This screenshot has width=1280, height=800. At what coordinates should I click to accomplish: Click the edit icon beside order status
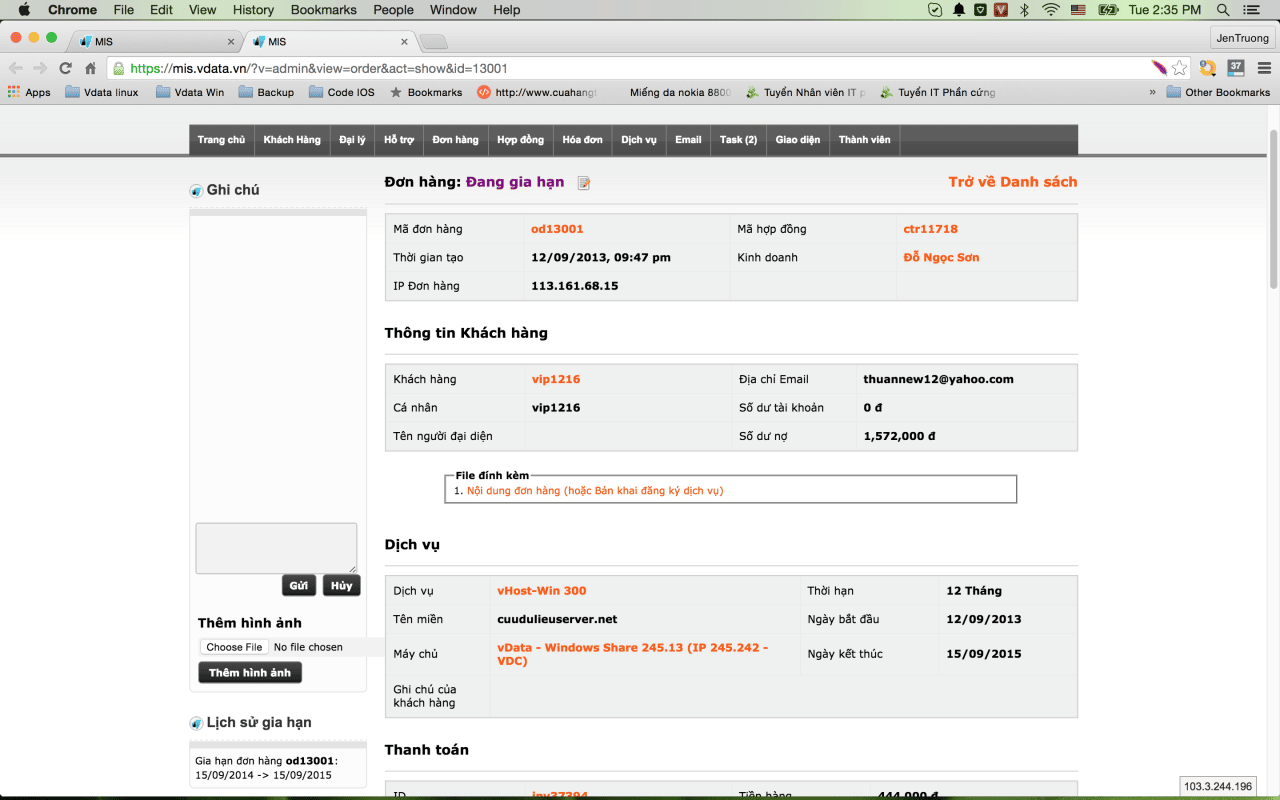click(x=584, y=183)
